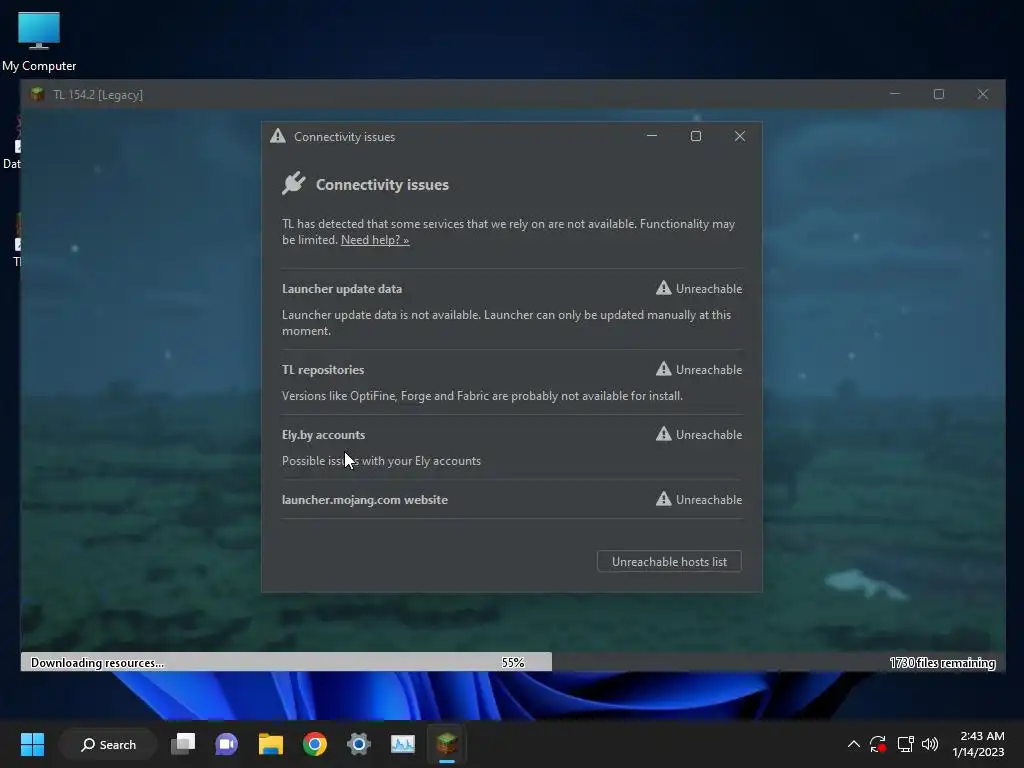The height and width of the screenshot is (768, 1024).
Task: Click the taskbar Search box
Action: [x=108, y=744]
